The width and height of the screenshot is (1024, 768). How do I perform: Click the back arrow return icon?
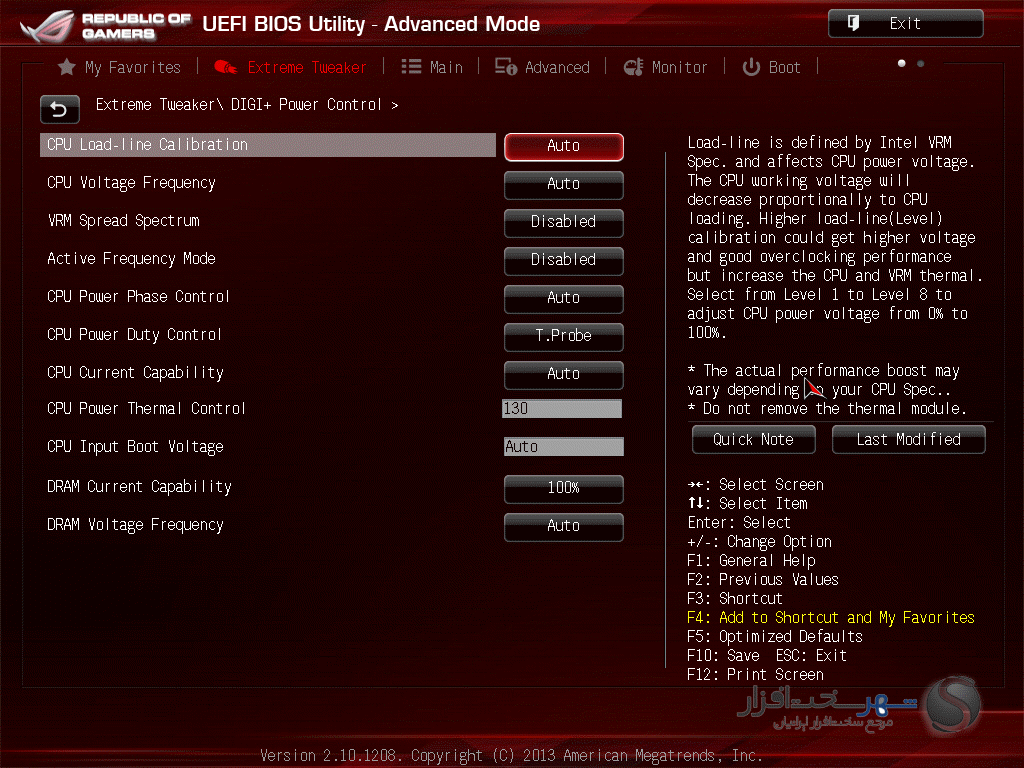(59, 109)
